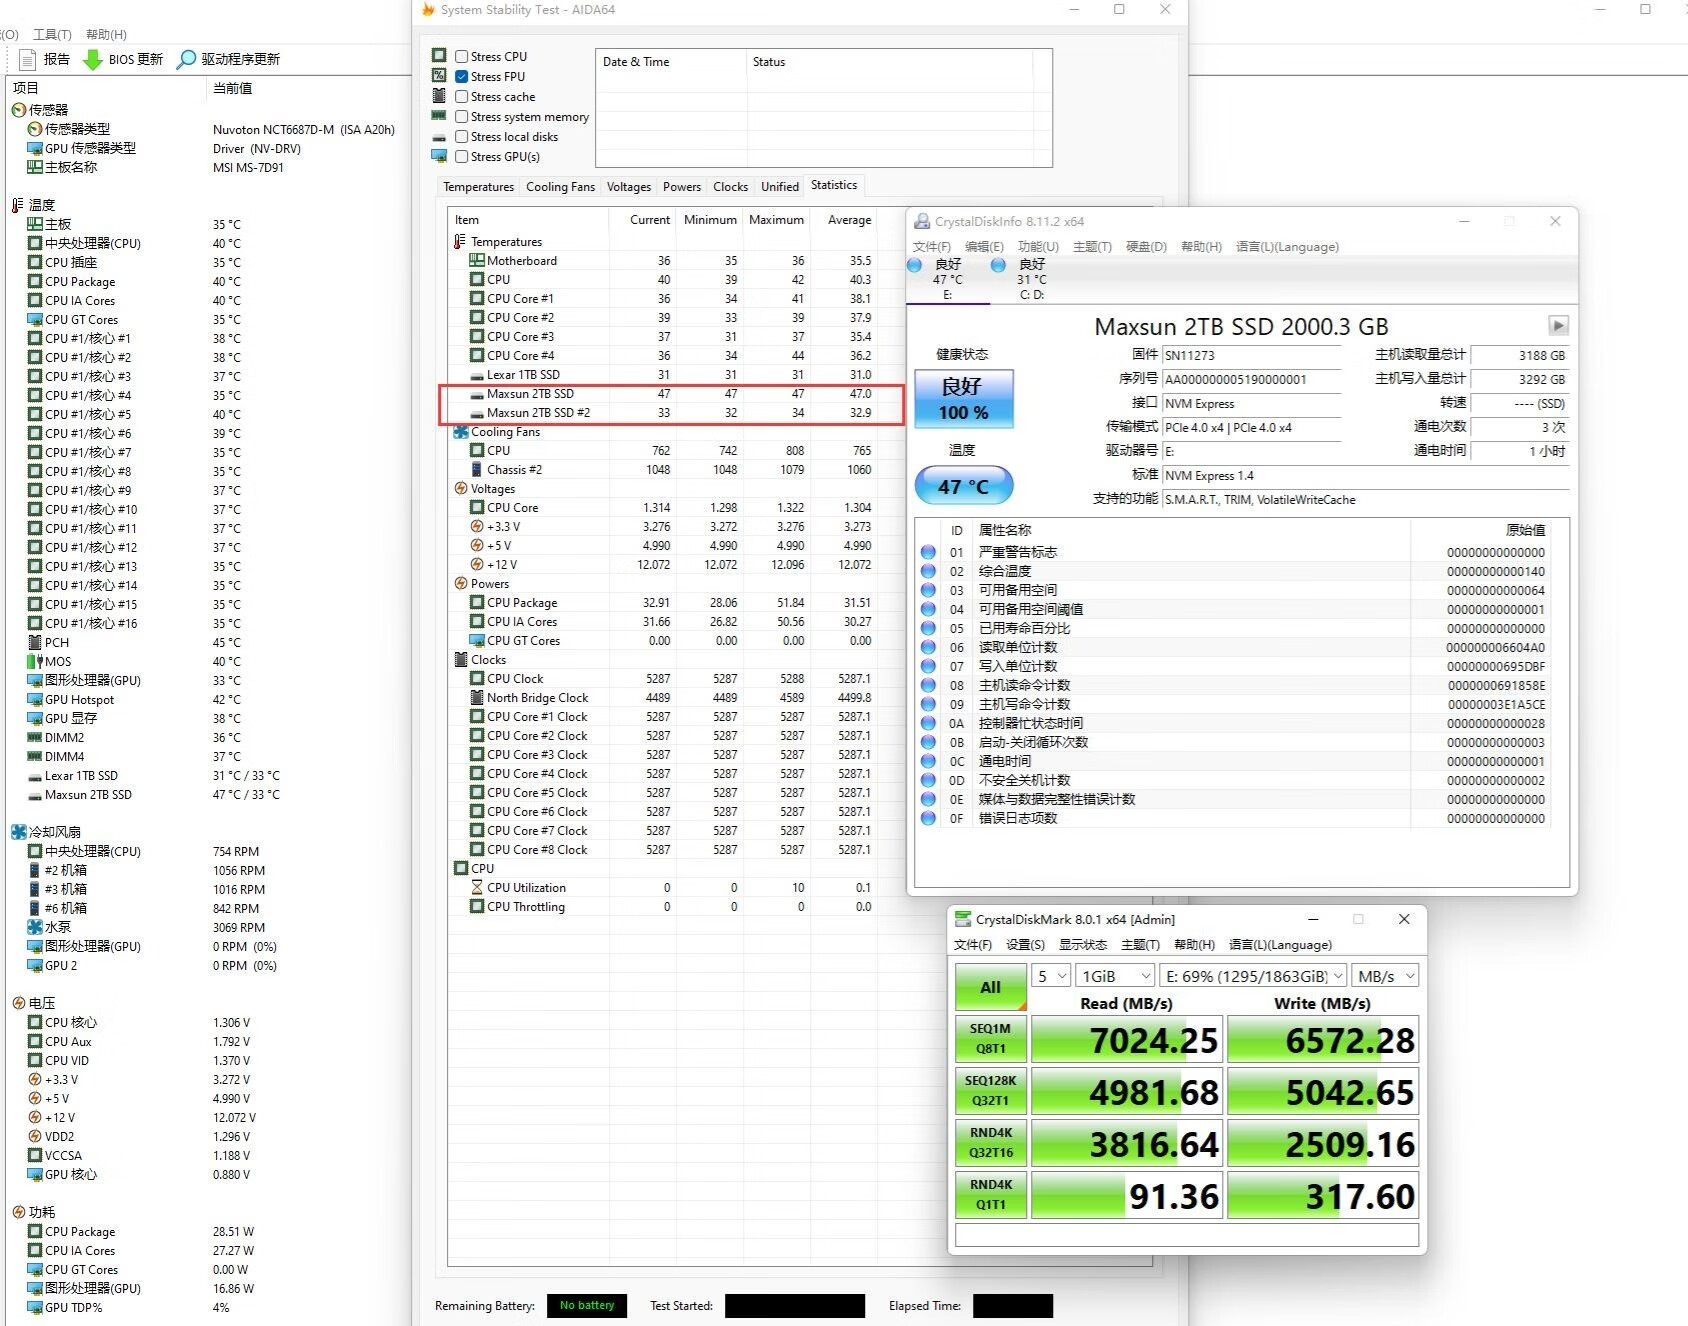
Task: Click the 47 °C temperature button
Action: click(964, 486)
